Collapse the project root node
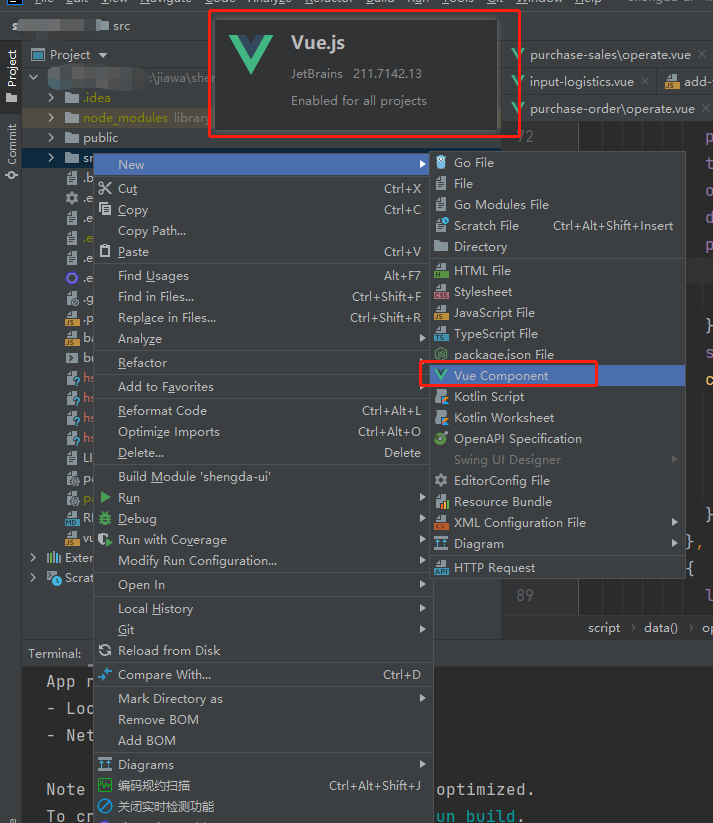 (x=34, y=78)
